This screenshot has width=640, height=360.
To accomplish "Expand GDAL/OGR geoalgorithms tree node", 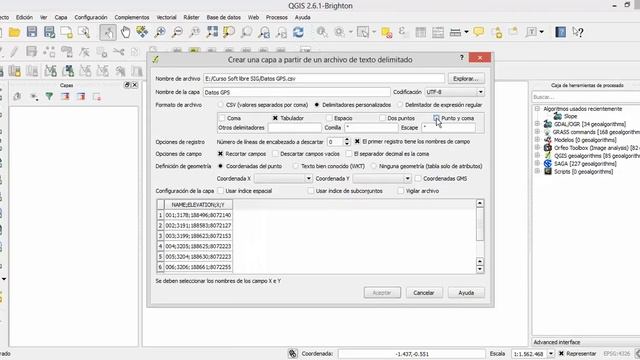I will (x=537, y=124).
